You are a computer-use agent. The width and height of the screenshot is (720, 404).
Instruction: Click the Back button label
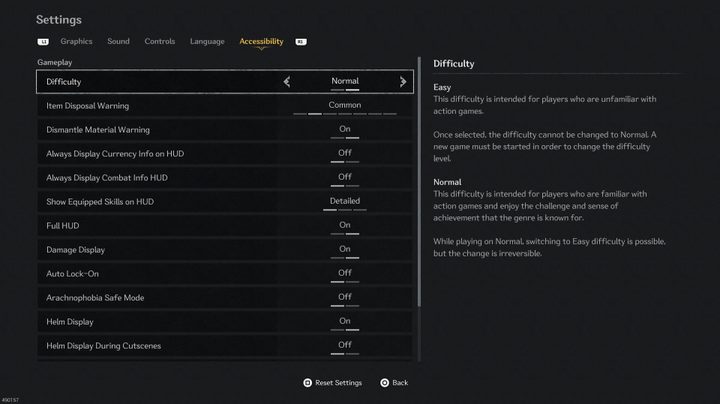click(x=400, y=383)
